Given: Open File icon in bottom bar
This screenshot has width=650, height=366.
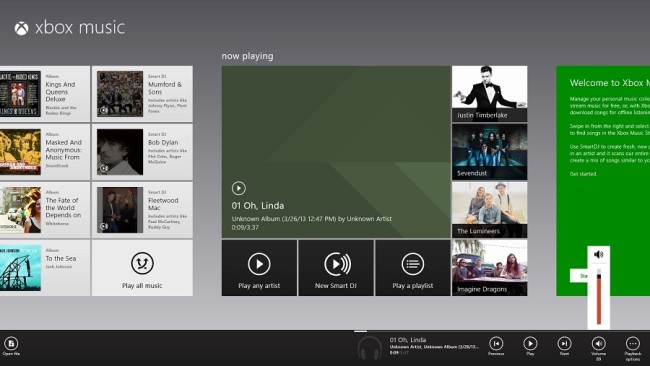Looking at the screenshot, I should [x=11, y=344].
